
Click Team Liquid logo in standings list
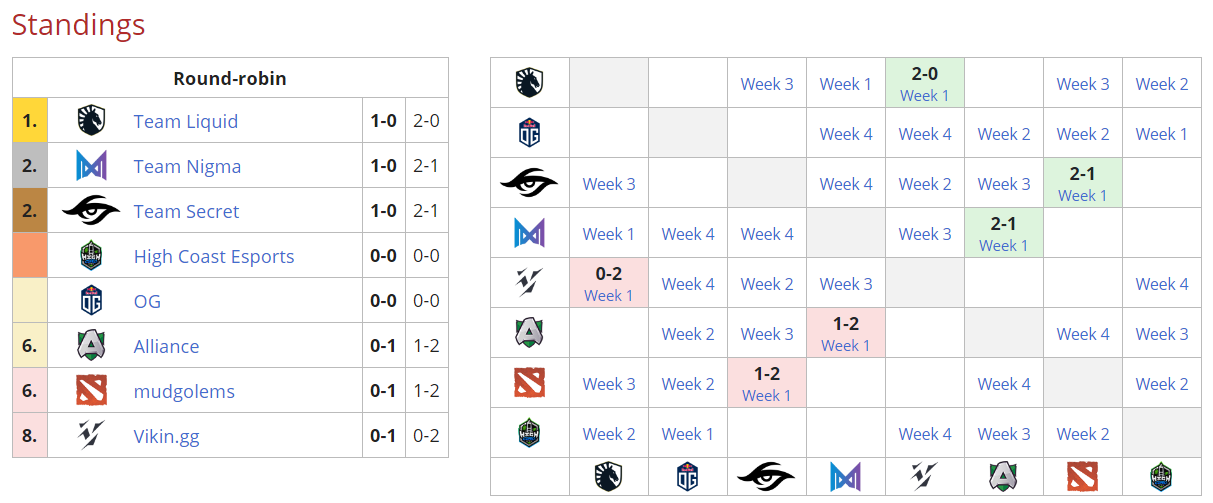pos(91,121)
